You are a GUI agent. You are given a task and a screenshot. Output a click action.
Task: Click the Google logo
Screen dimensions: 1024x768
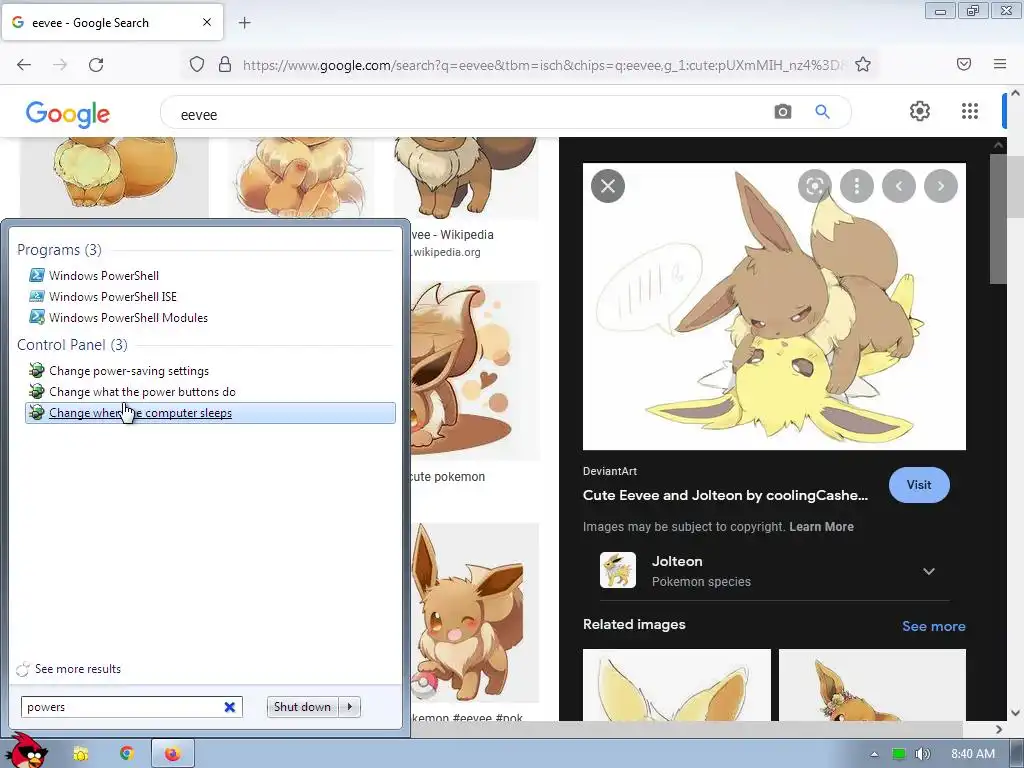coord(68,114)
